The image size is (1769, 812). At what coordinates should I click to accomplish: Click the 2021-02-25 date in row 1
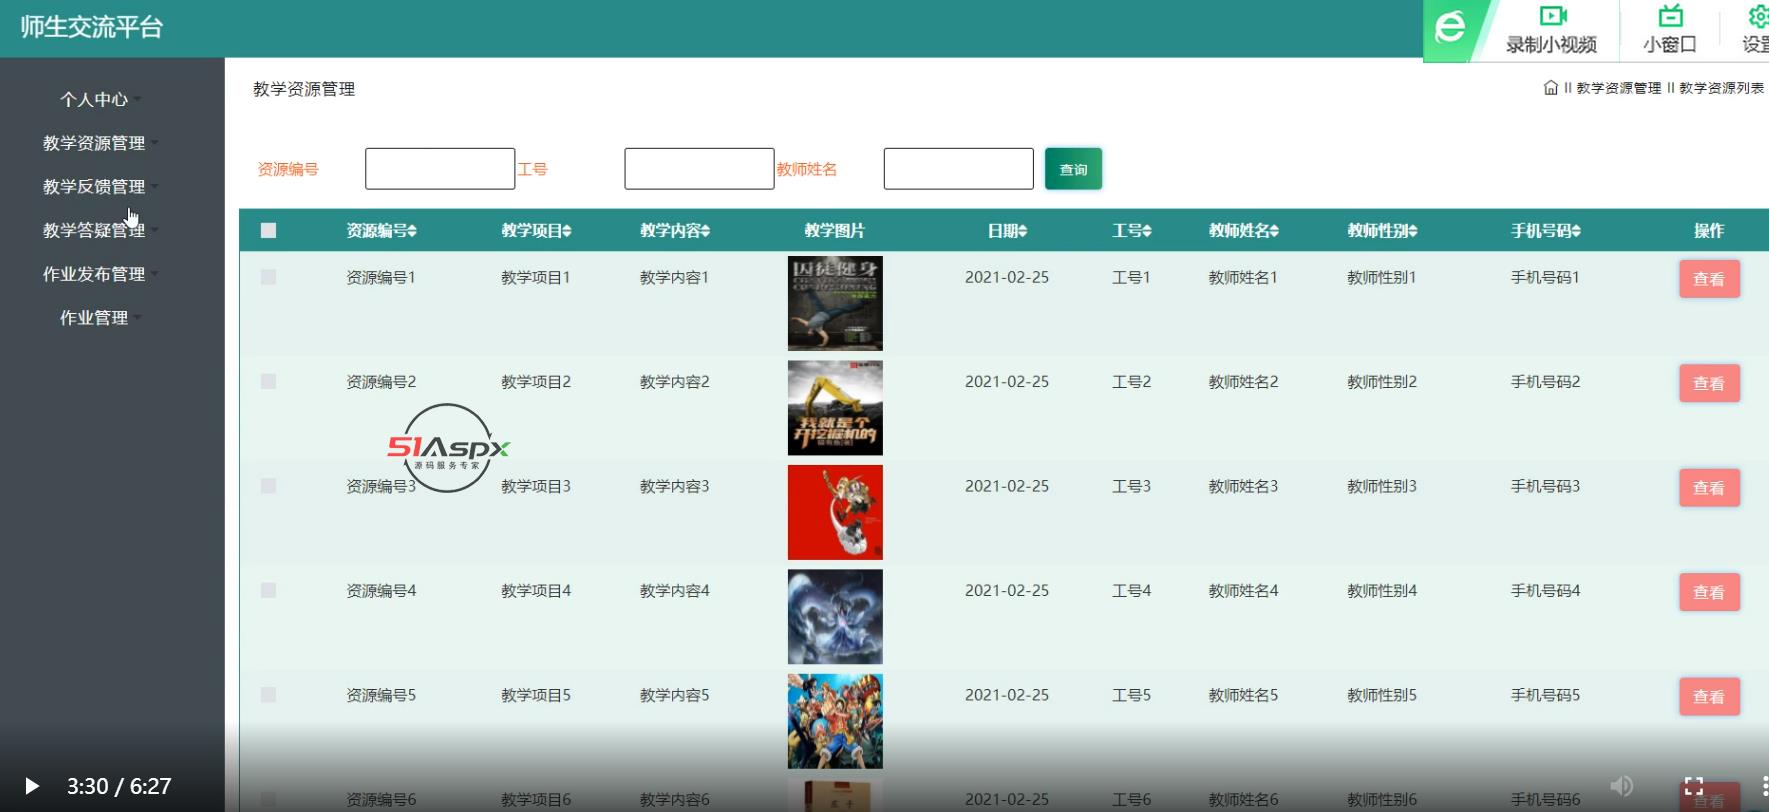coord(1006,277)
